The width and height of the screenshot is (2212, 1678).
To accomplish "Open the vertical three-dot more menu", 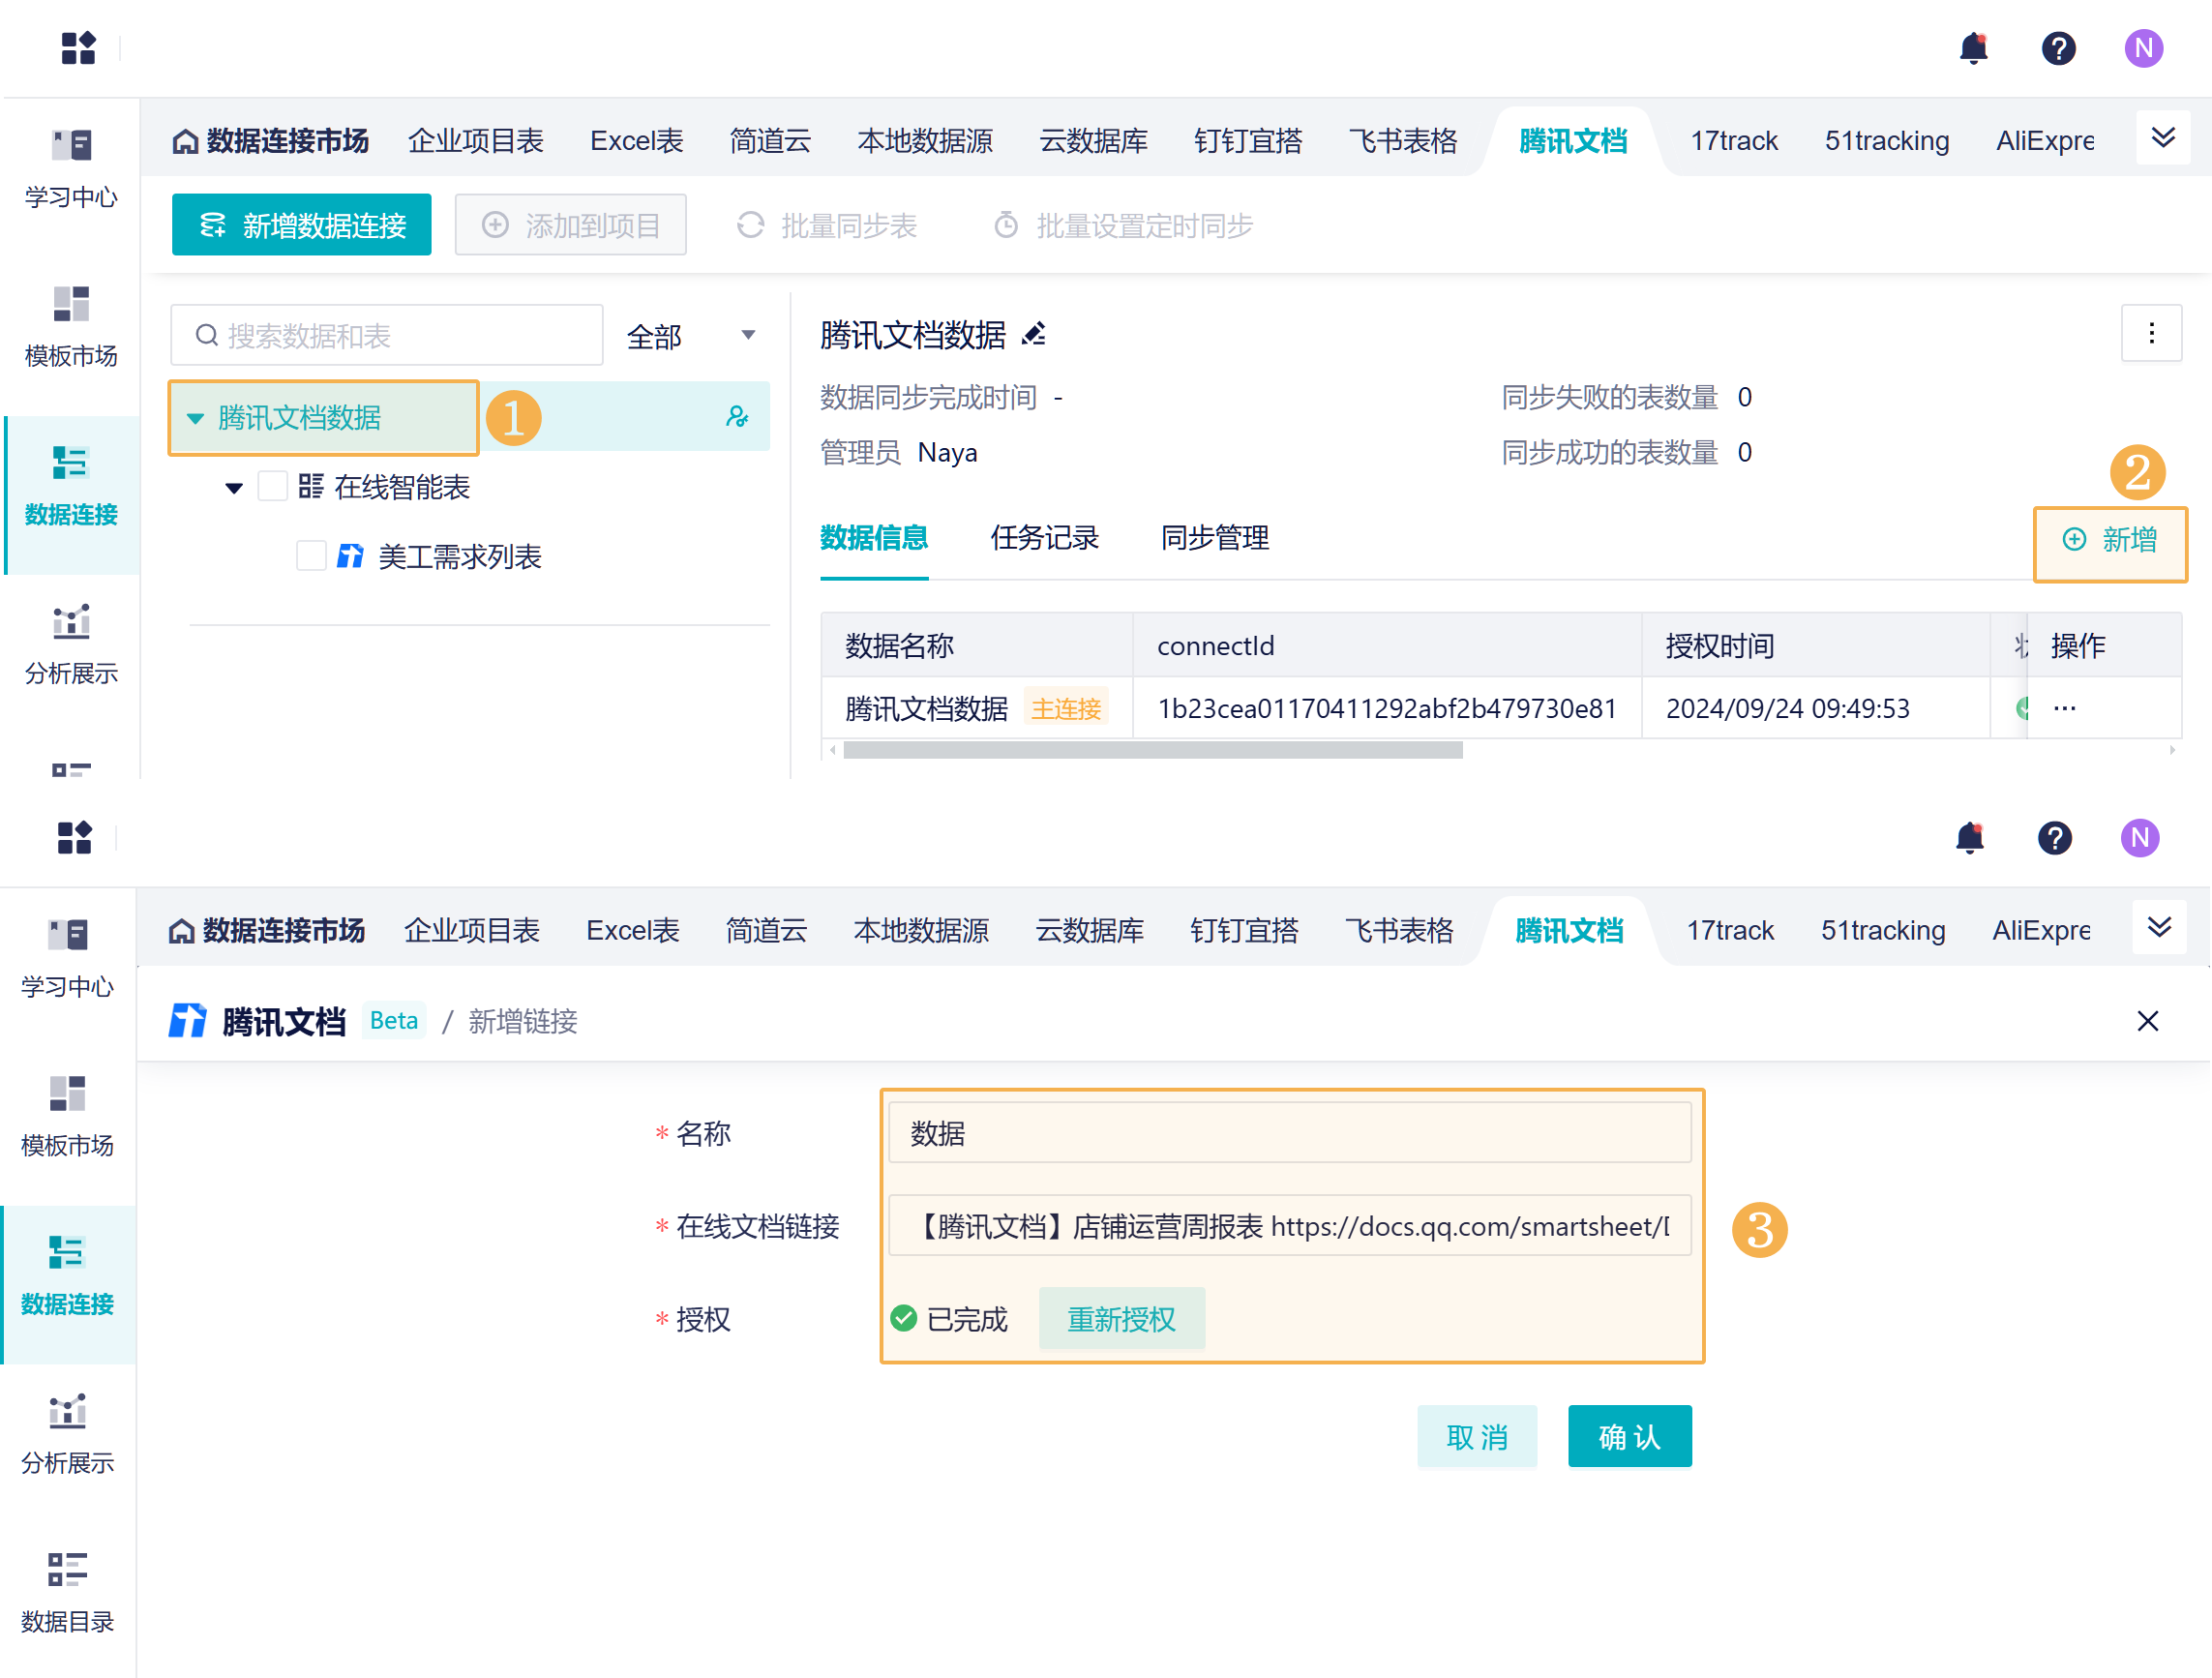I will [2150, 334].
